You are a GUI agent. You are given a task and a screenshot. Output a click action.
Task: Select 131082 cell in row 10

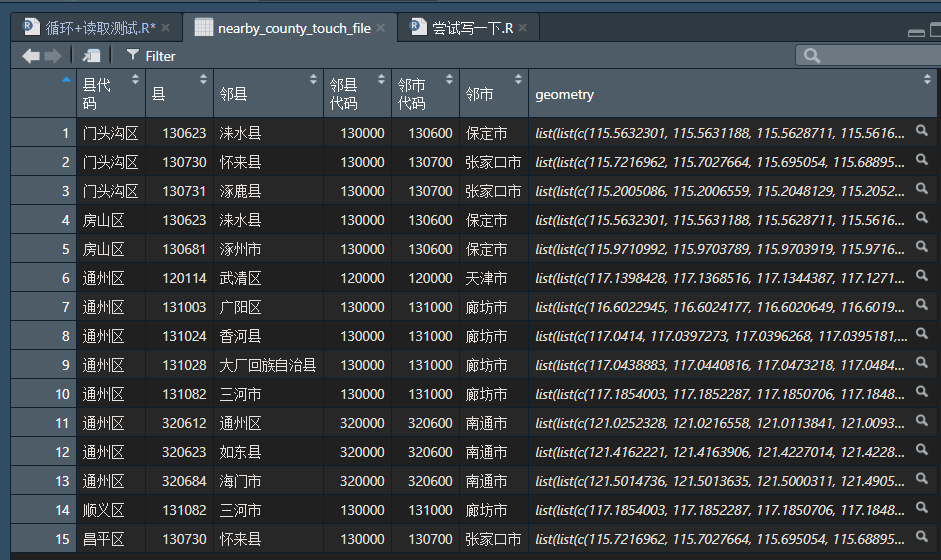(179, 394)
